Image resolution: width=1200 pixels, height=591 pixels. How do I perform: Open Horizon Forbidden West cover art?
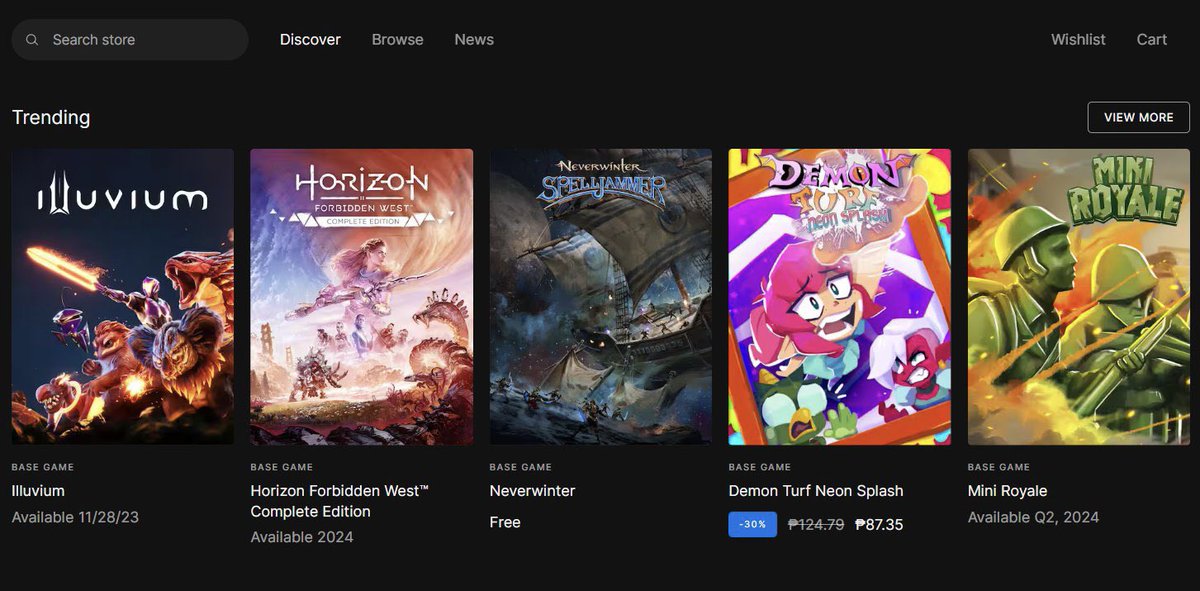click(362, 297)
